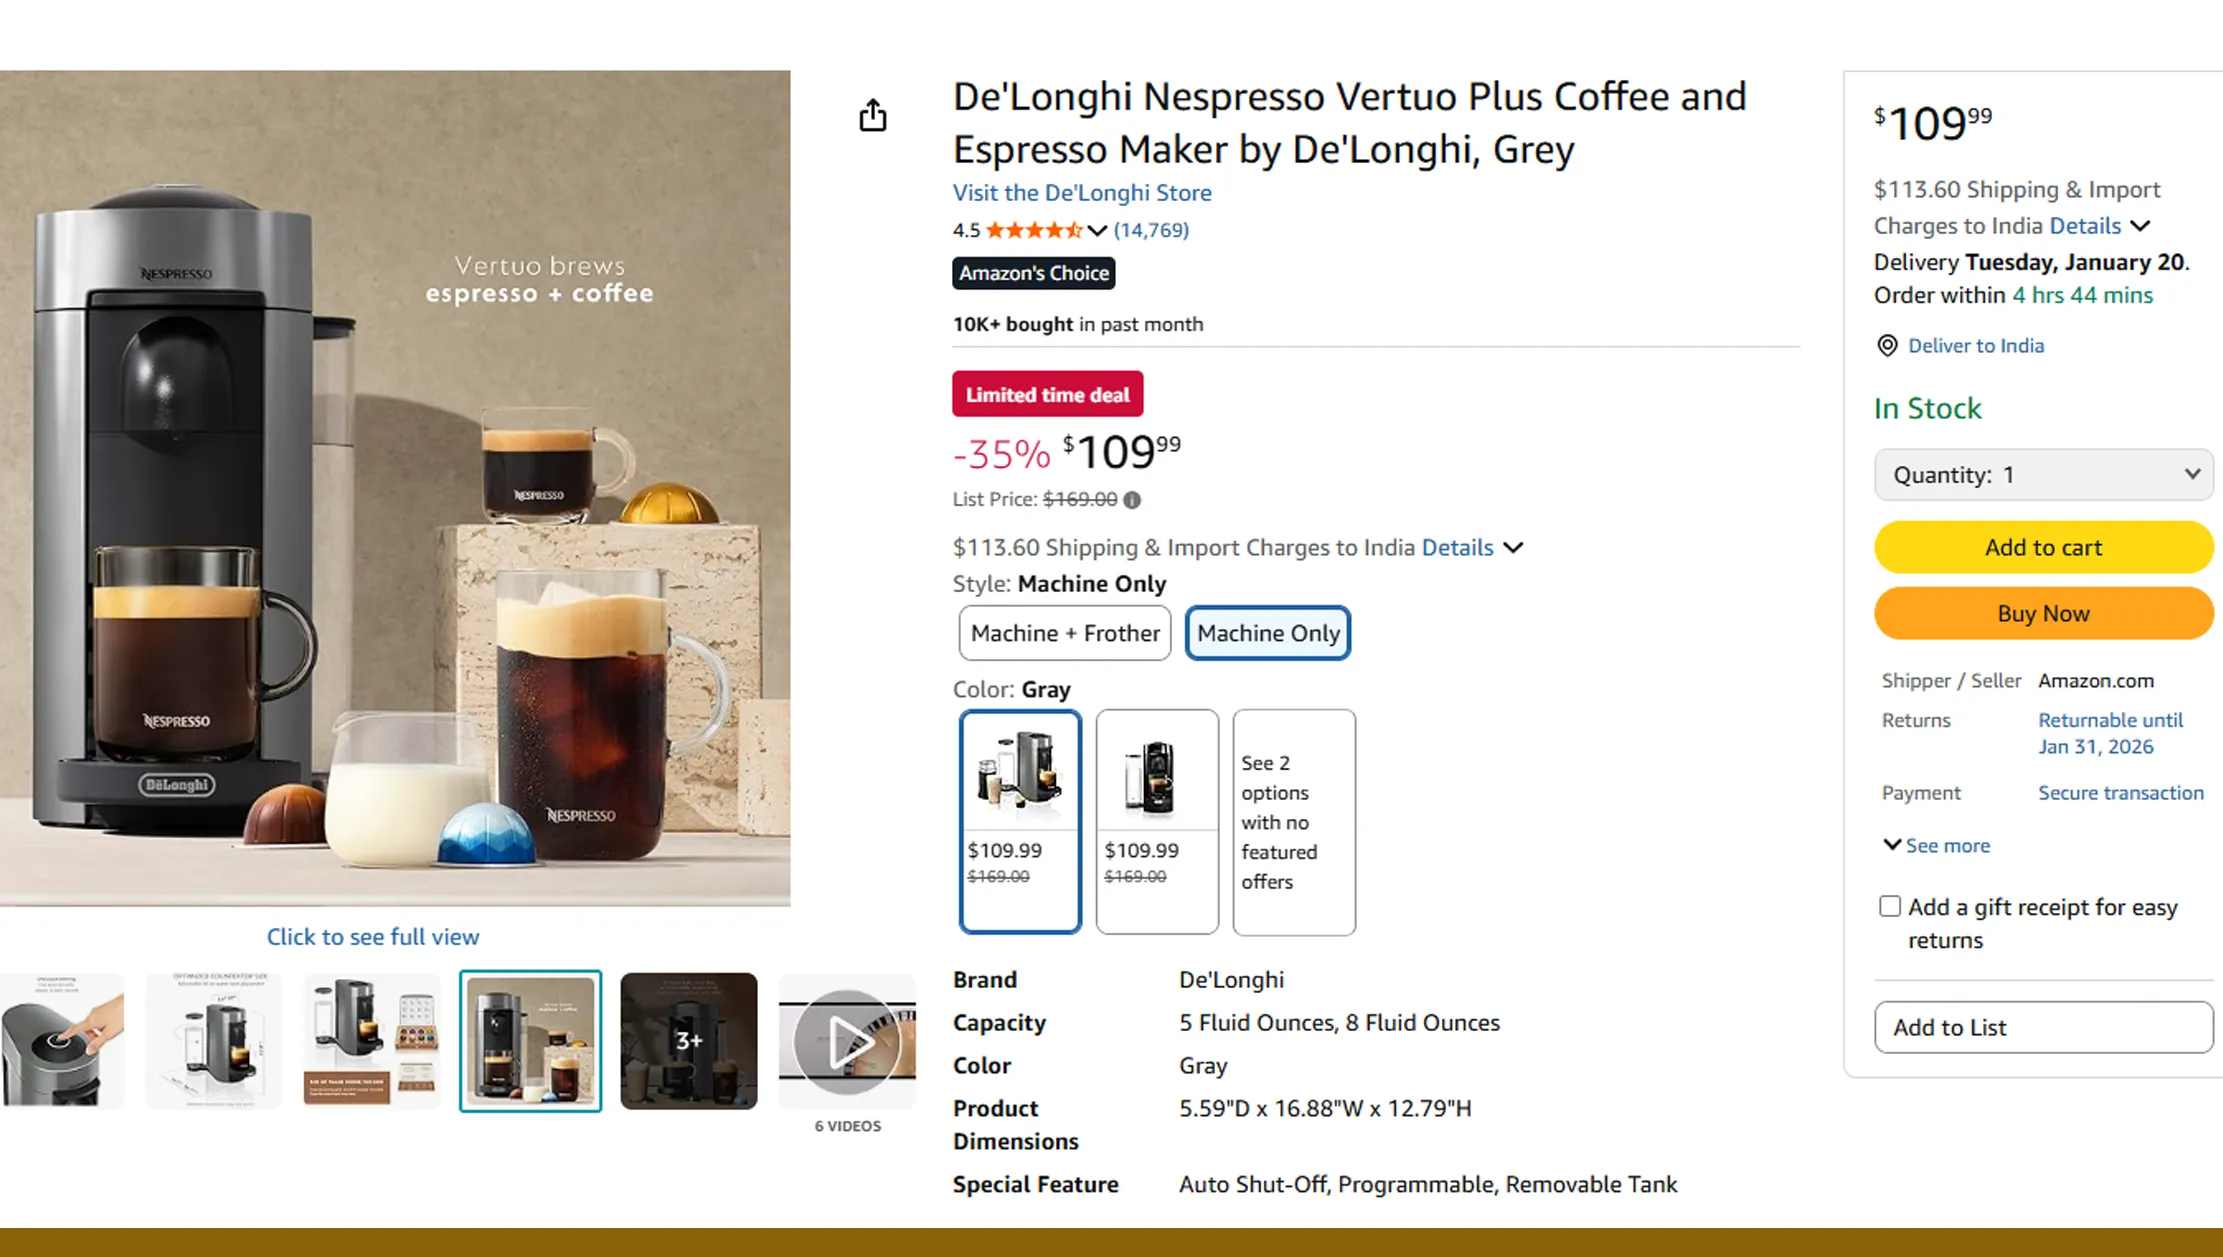
Task: Click the Buy Now button
Action: tap(2042, 613)
